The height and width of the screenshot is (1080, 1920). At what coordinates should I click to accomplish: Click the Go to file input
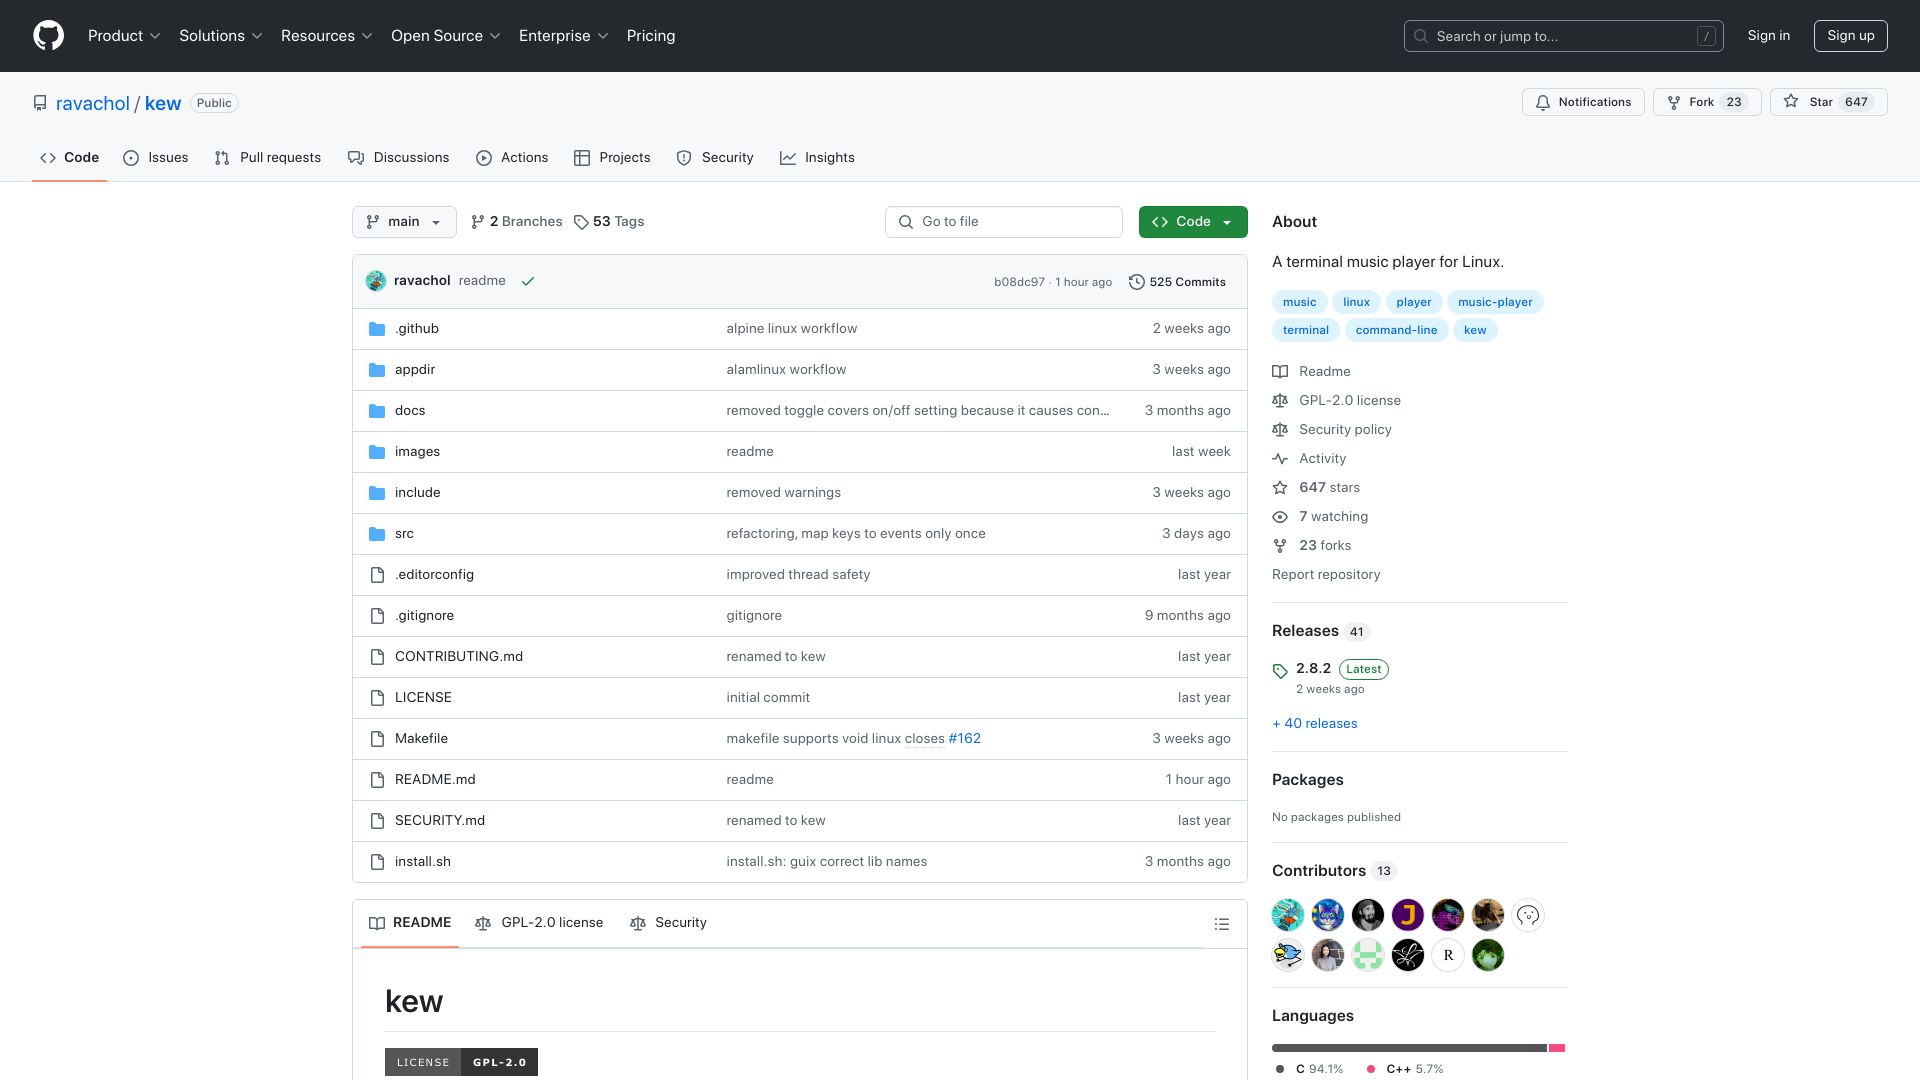click(1004, 222)
